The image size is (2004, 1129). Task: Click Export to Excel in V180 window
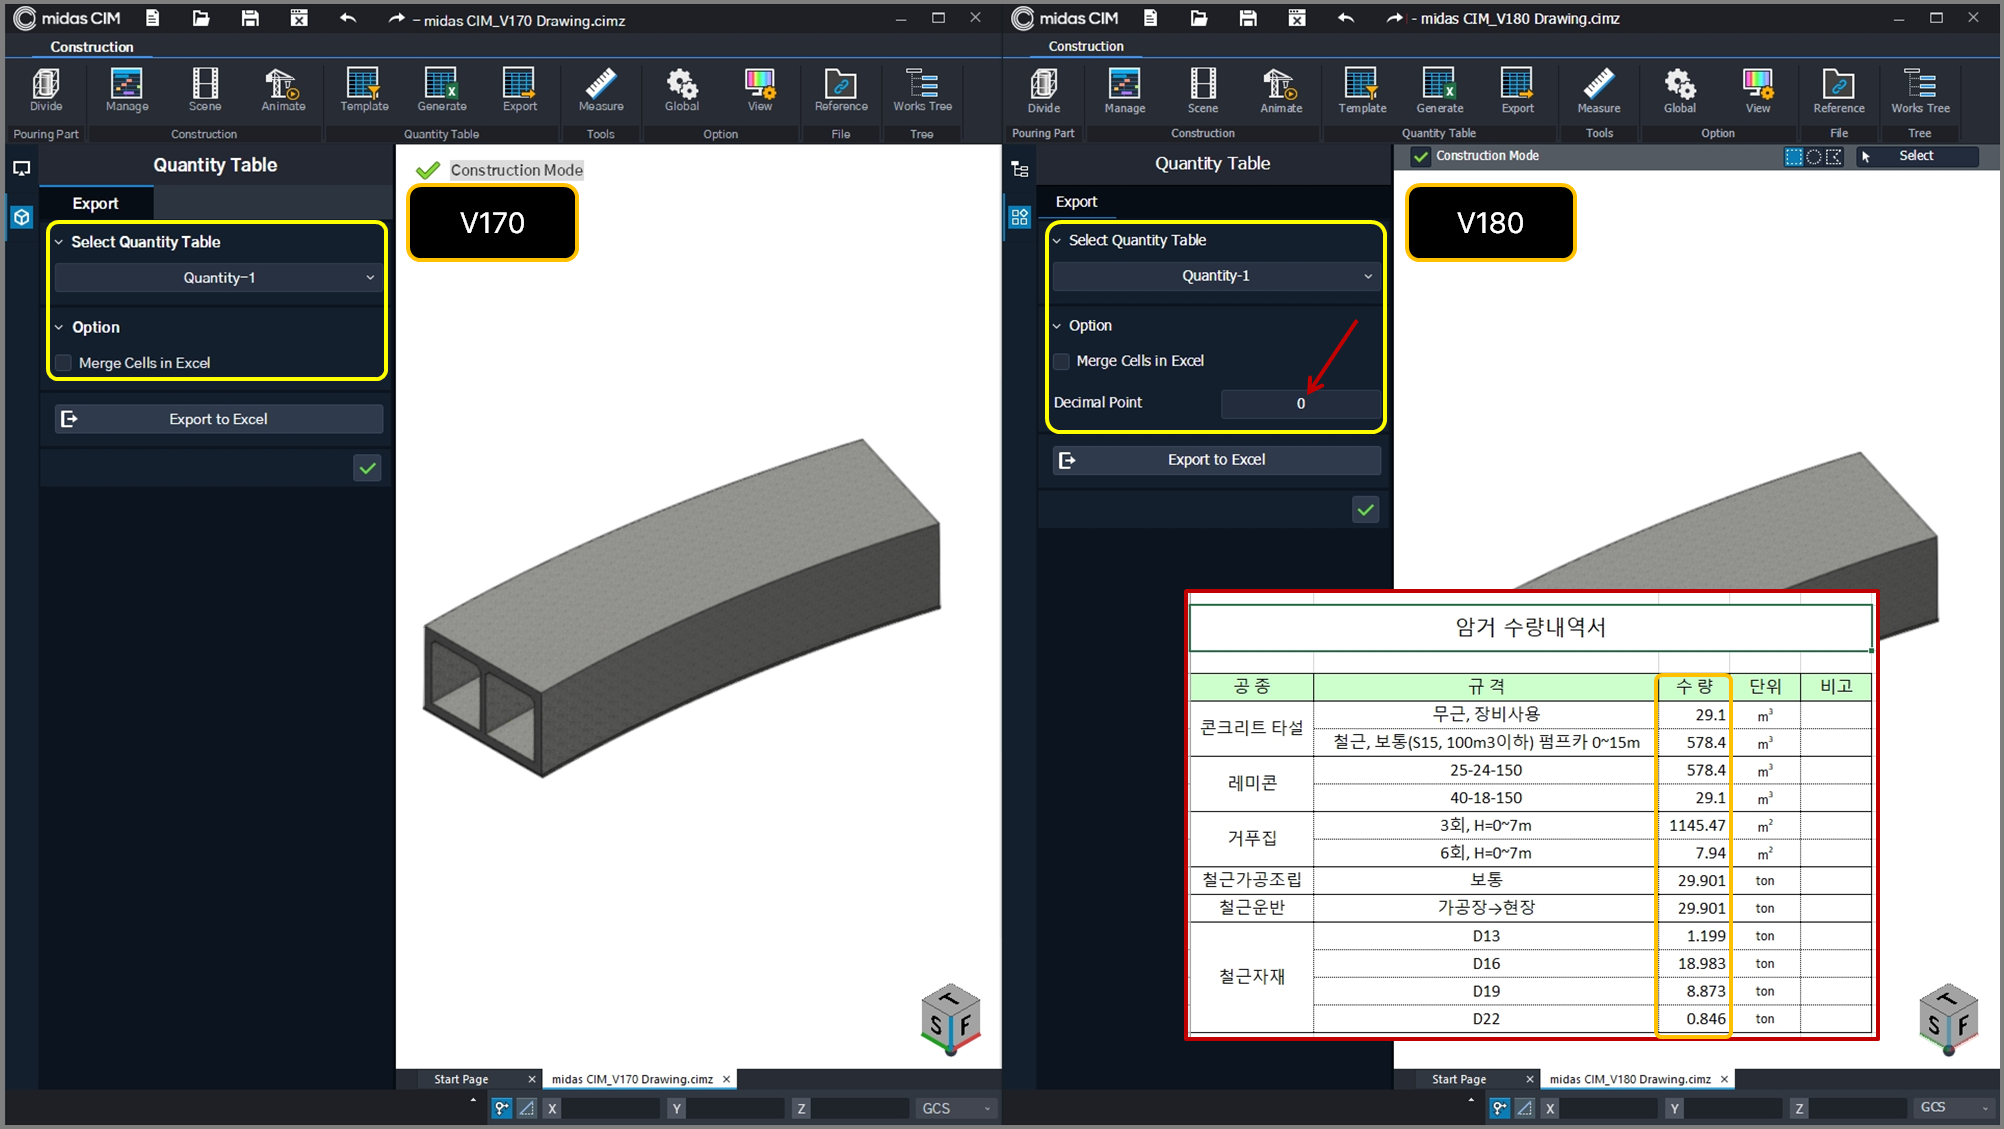point(1216,460)
